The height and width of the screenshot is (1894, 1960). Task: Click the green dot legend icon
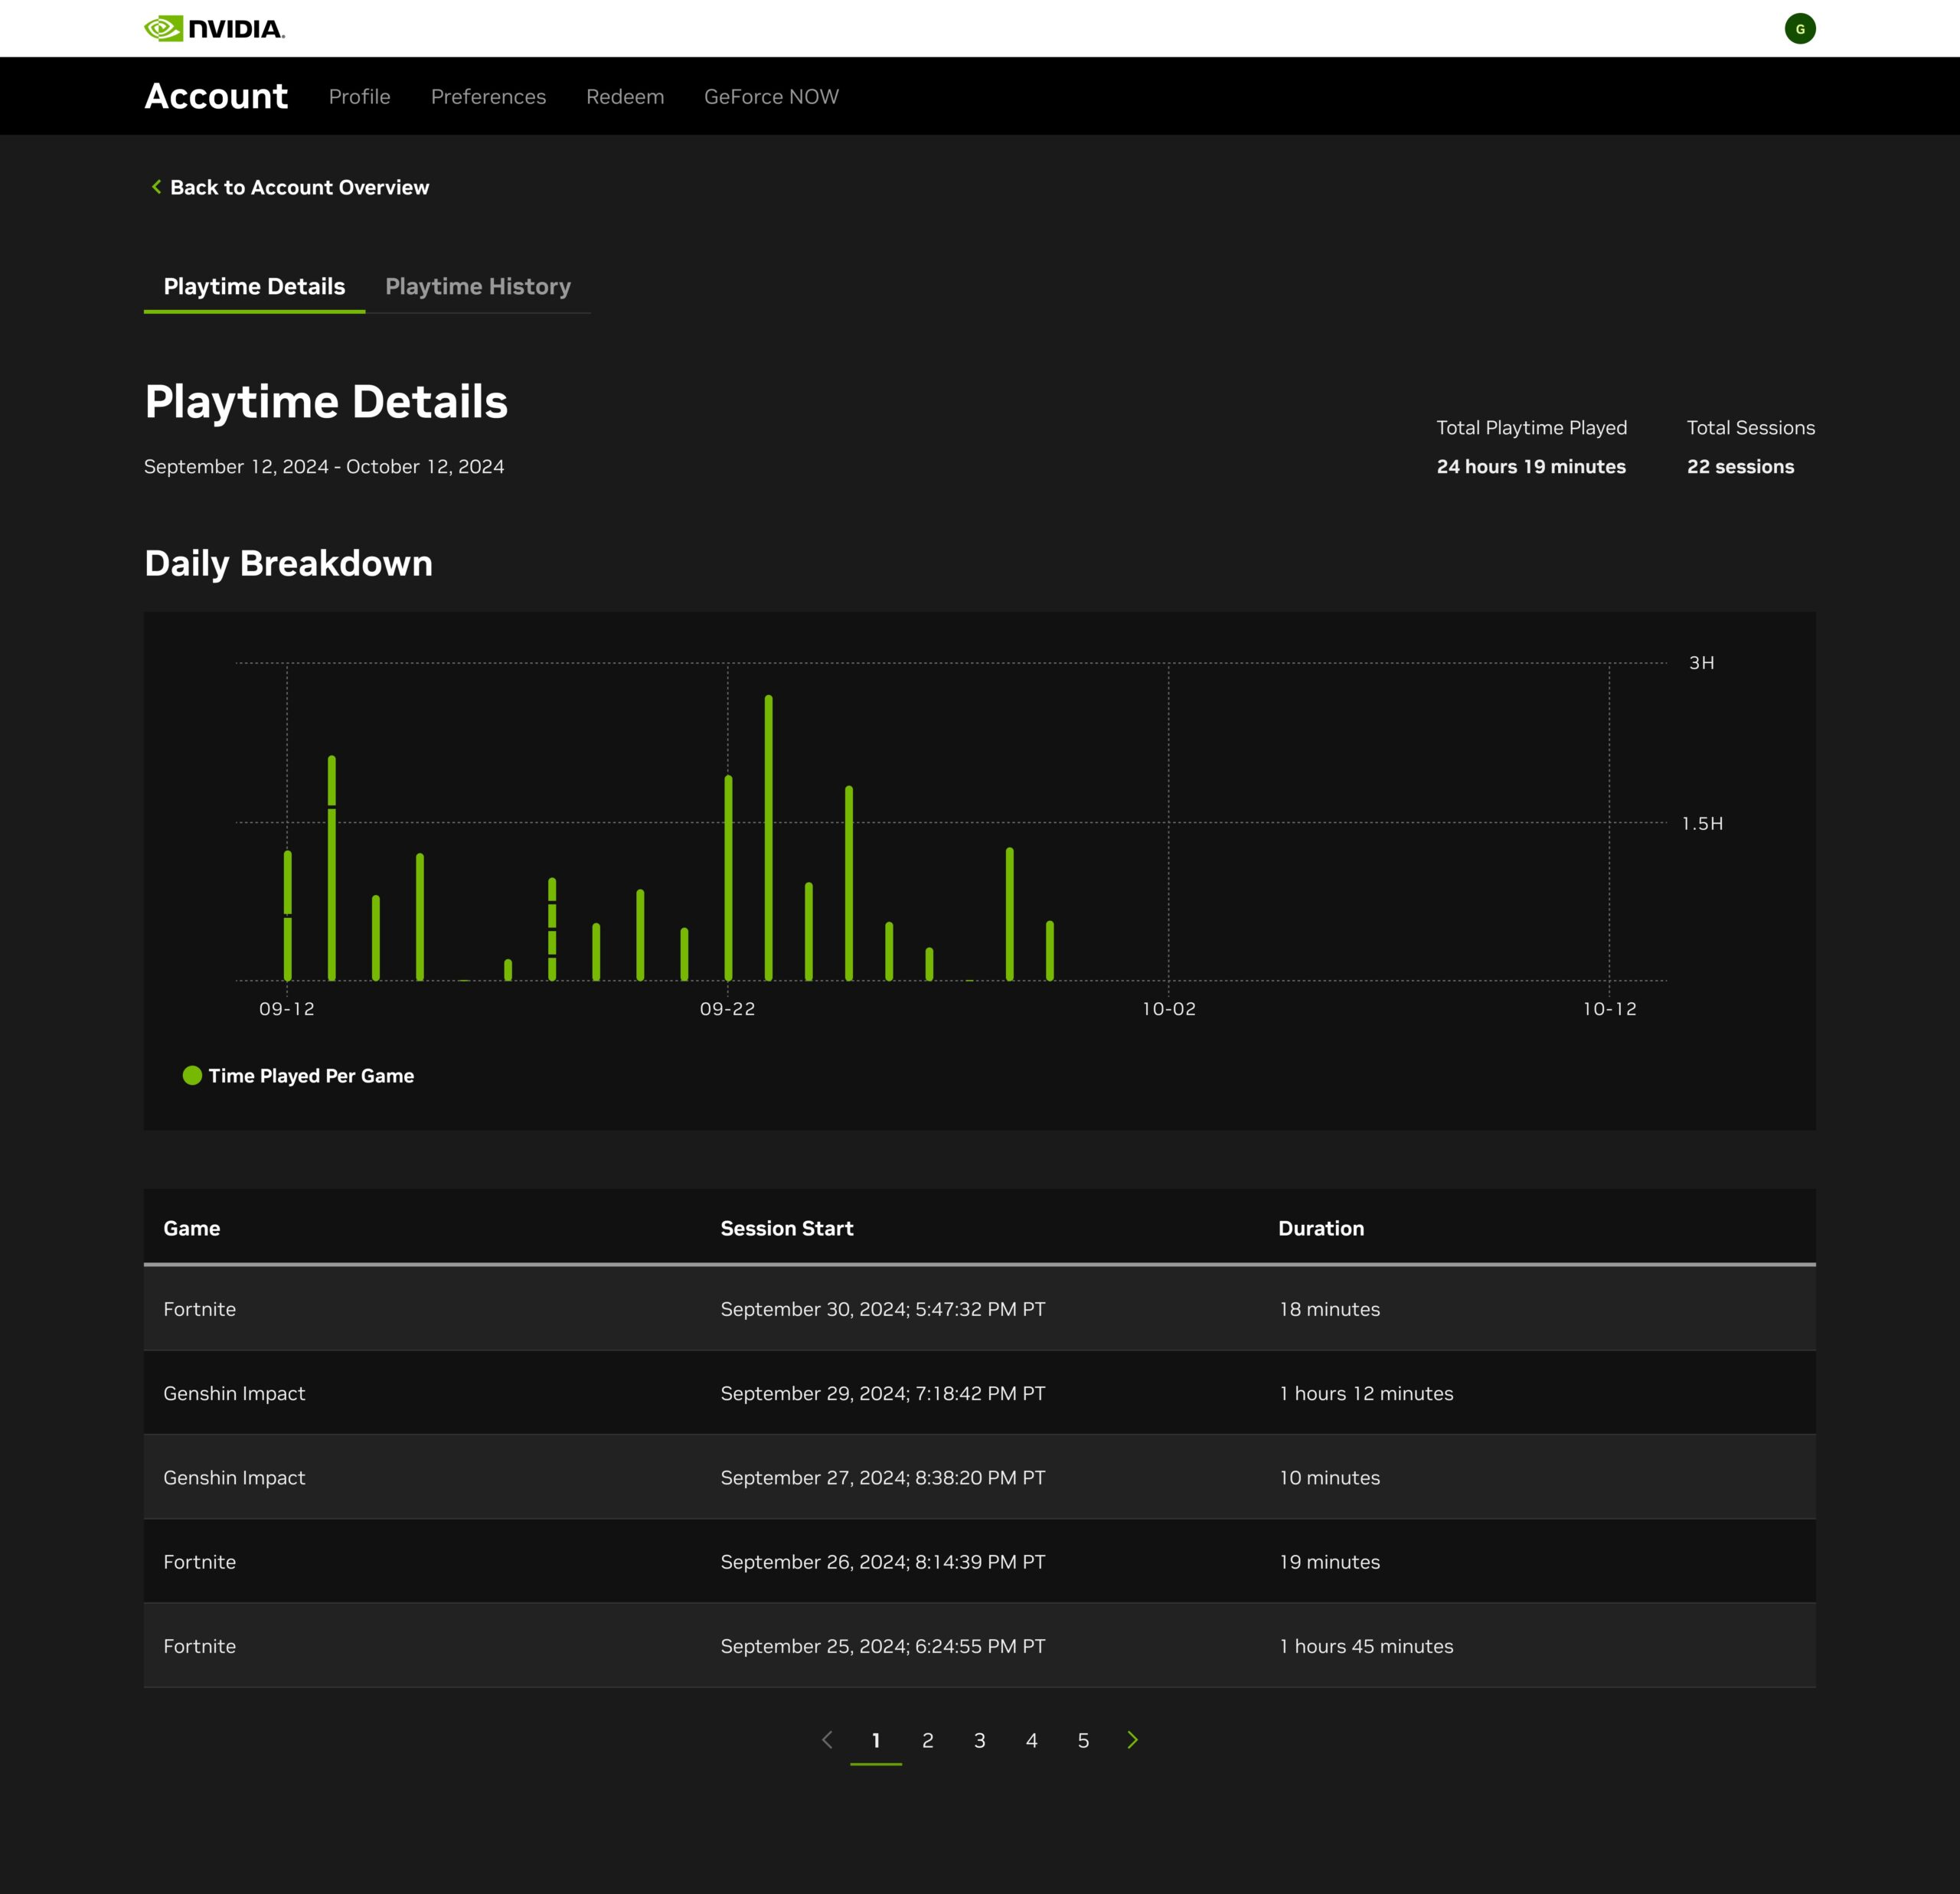pyautogui.click(x=192, y=1076)
